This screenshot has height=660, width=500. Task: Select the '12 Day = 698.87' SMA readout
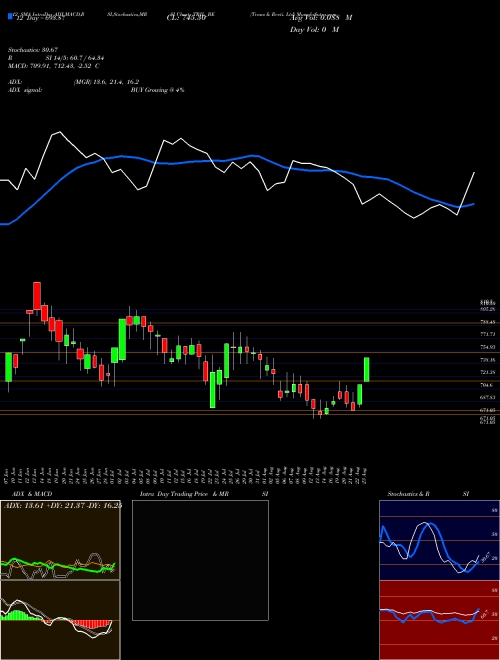(38, 19)
